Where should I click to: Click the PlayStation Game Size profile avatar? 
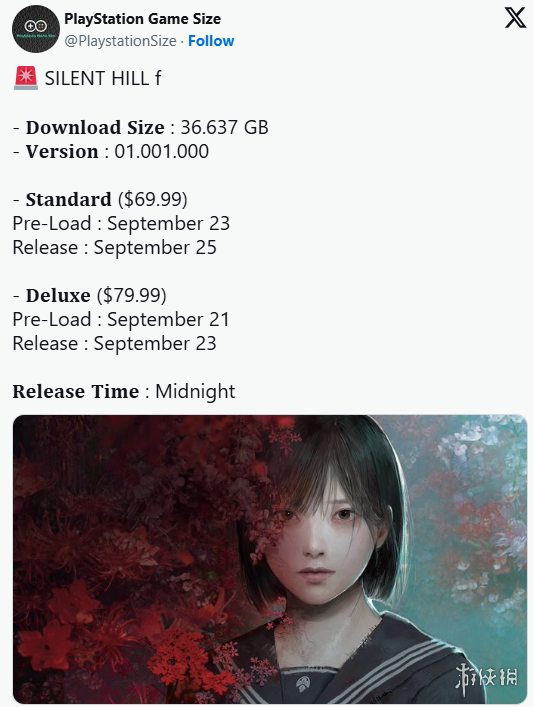coord(36,29)
